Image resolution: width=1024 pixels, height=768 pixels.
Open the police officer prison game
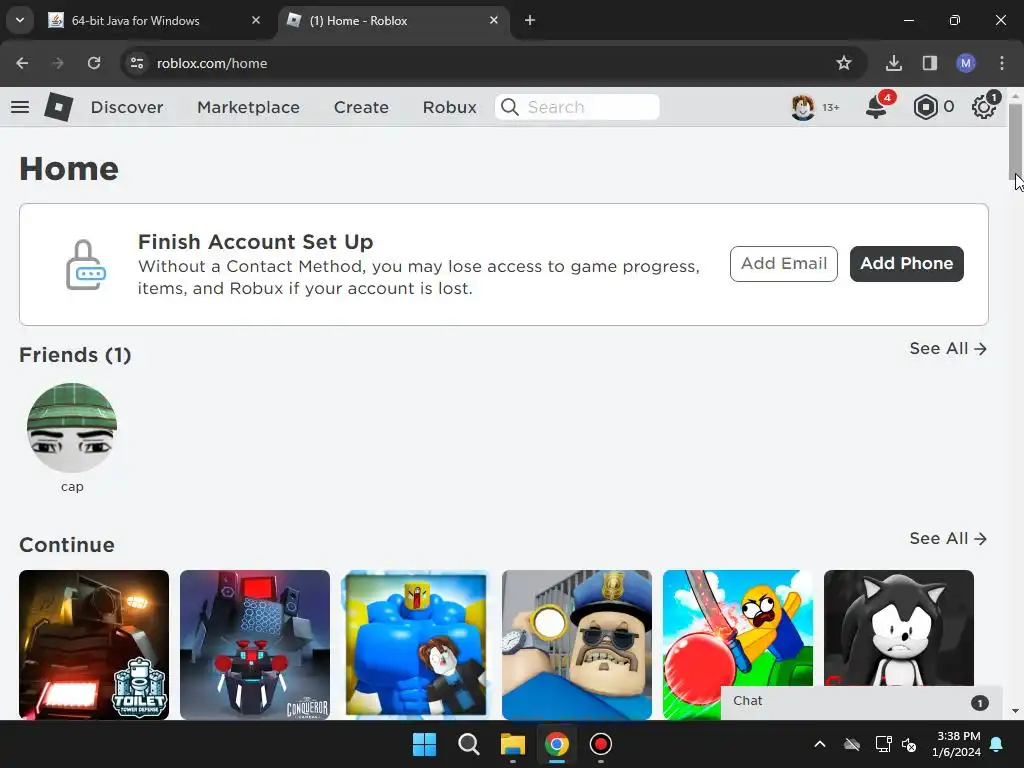pyautogui.click(x=577, y=645)
